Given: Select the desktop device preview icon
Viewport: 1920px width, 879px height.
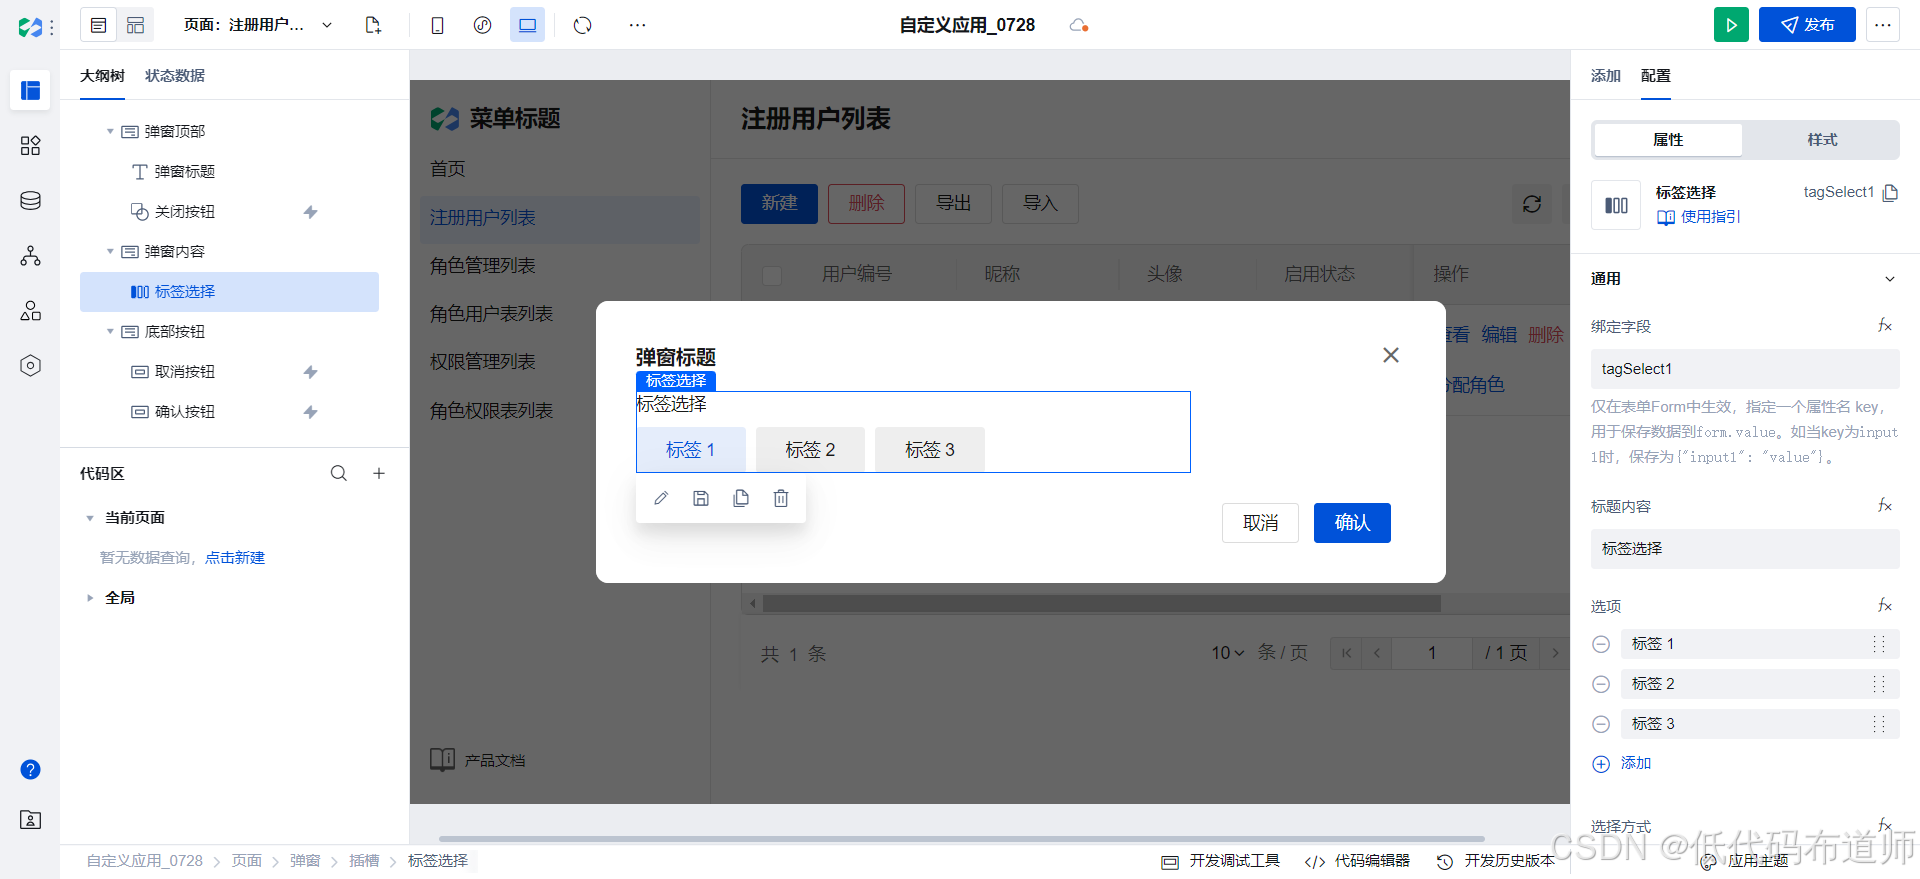Looking at the screenshot, I should (527, 25).
